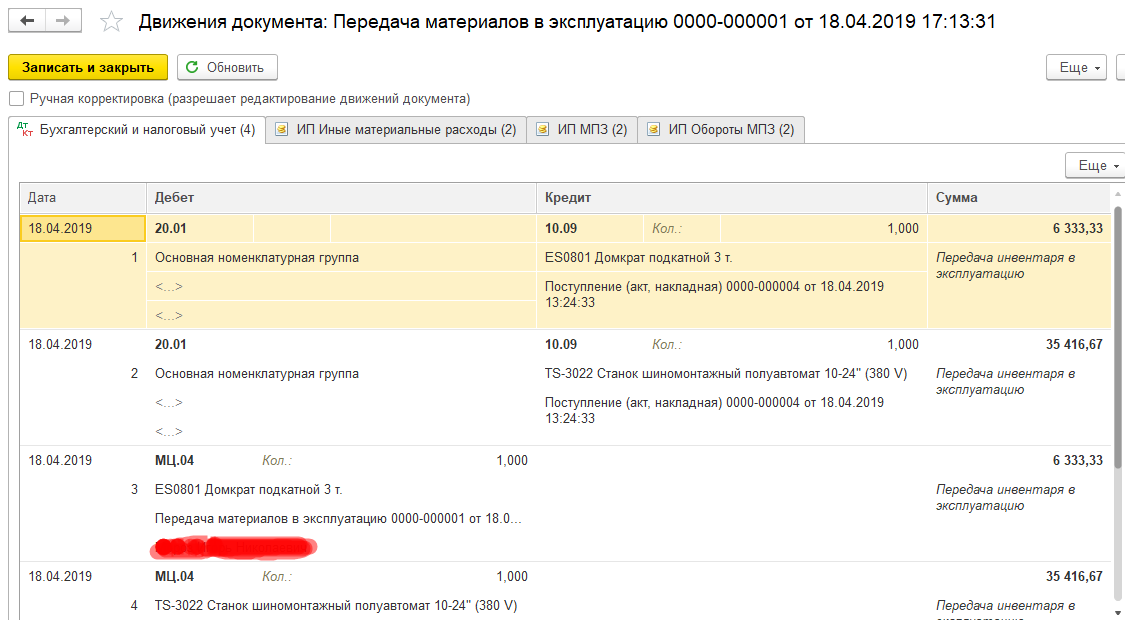
Task: Select first row debit account 20.01
Action: (171, 229)
